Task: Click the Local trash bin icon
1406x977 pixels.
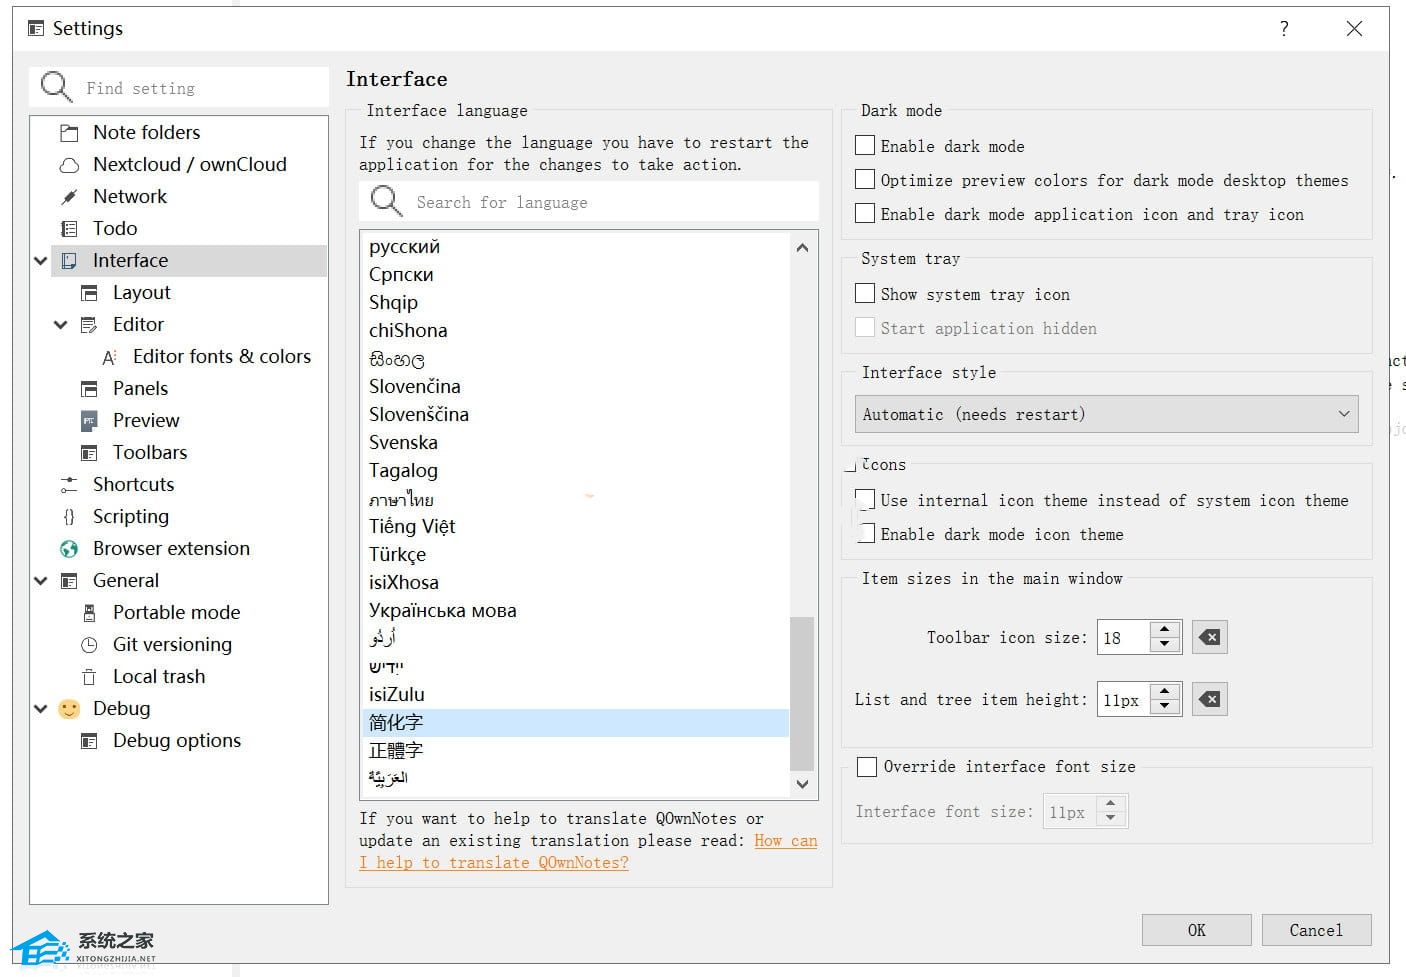Action: point(89,677)
